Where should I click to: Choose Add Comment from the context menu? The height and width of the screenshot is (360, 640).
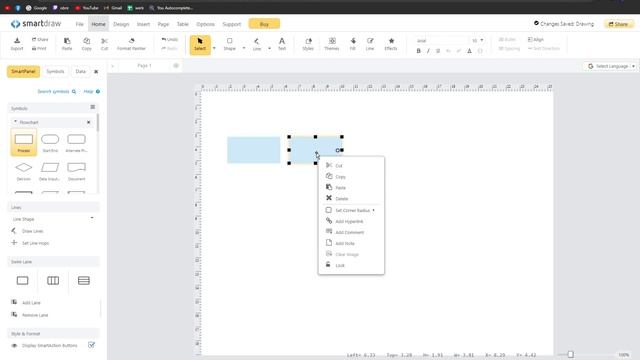pos(351,232)
